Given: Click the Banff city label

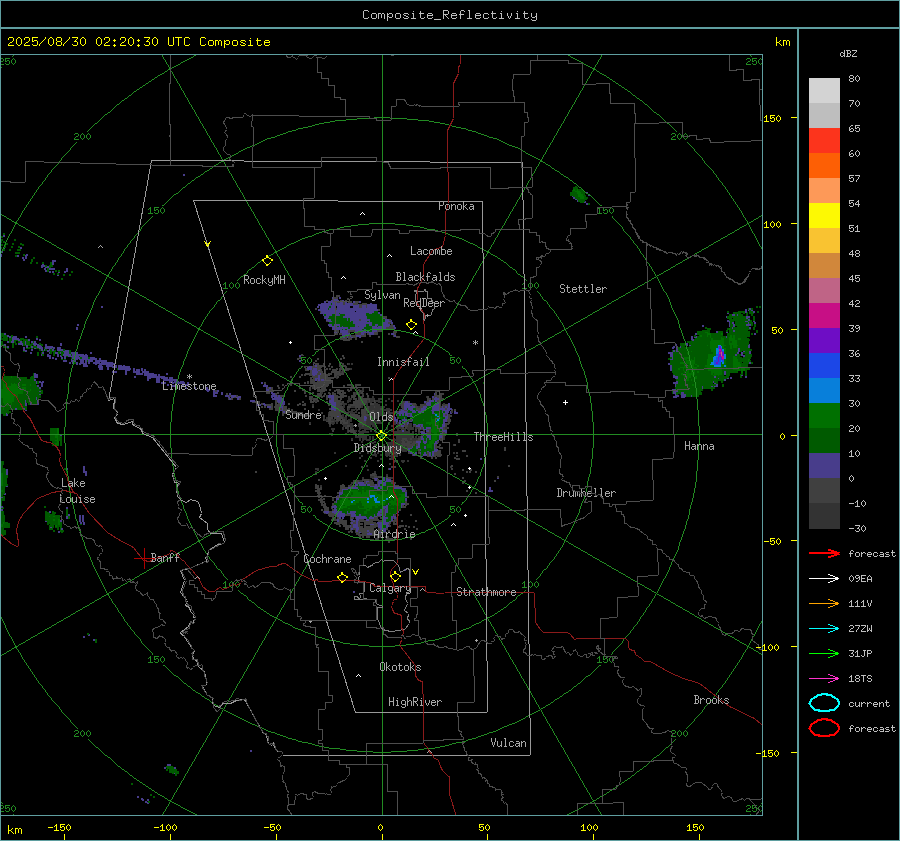Looking at the screenshot, I should point(165,557).
